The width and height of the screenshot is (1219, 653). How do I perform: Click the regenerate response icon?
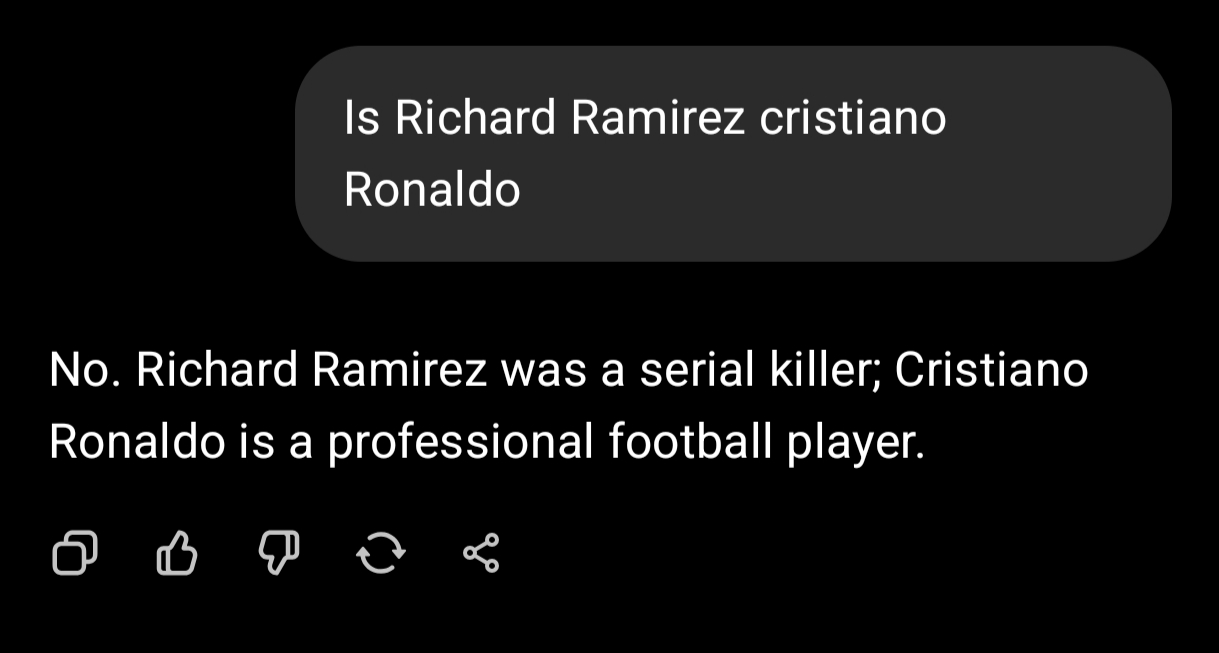381,551
